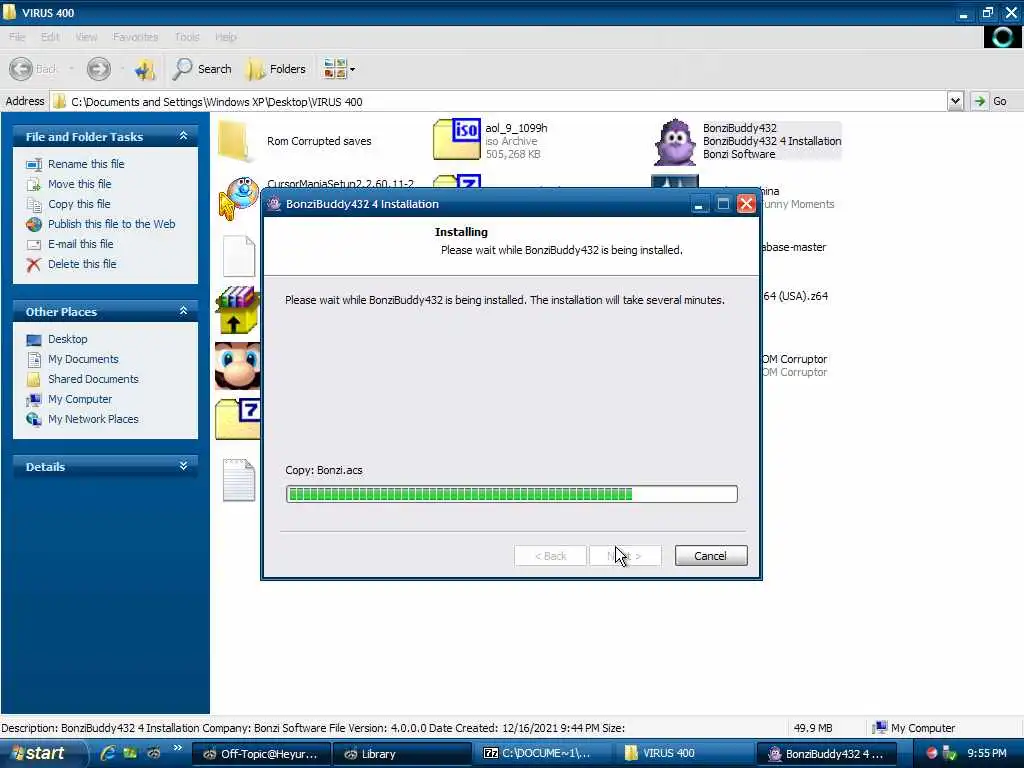Open the File menu

coord(18,37)
